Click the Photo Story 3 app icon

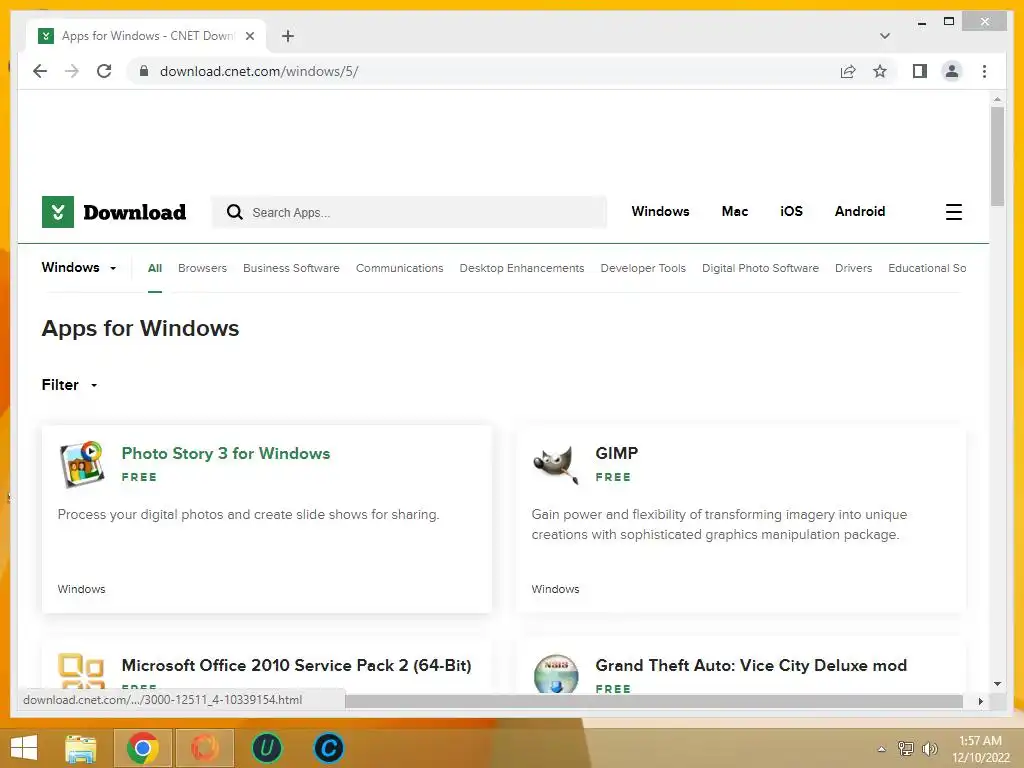[x=82, y=464]
